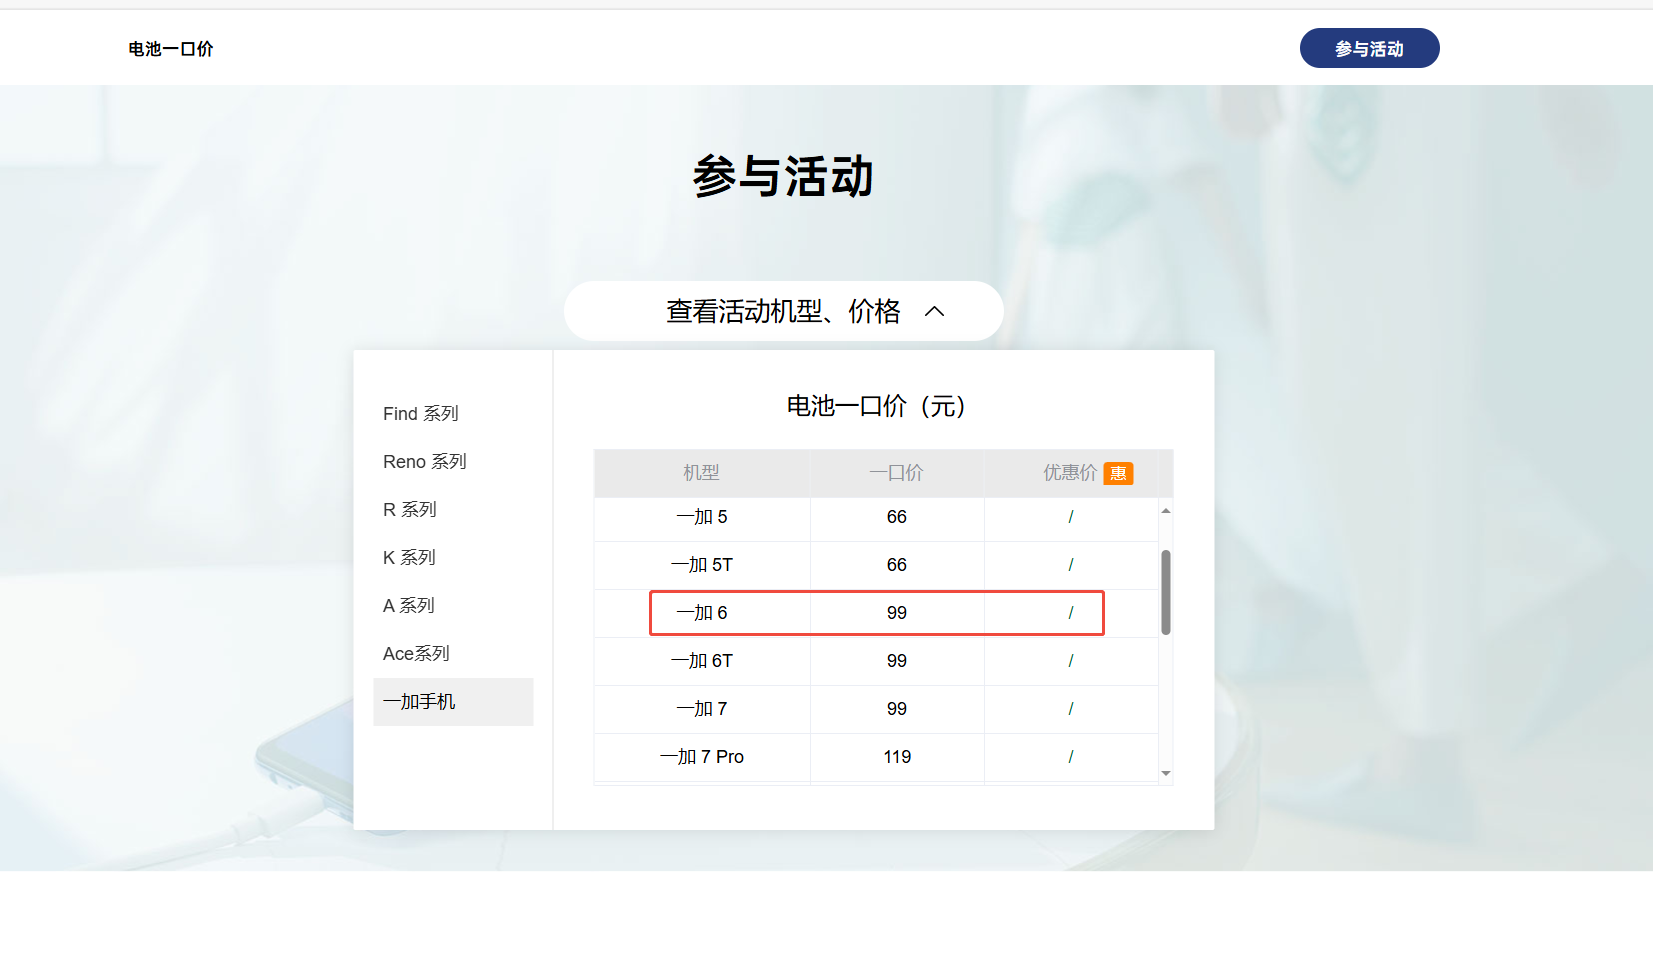Image resolution: width=1653 pixels, height=963 pixels.
Task: Click the 优惠价 slash in 一加 5 row
Action: pyautogui.click(x=1071, y=517)
